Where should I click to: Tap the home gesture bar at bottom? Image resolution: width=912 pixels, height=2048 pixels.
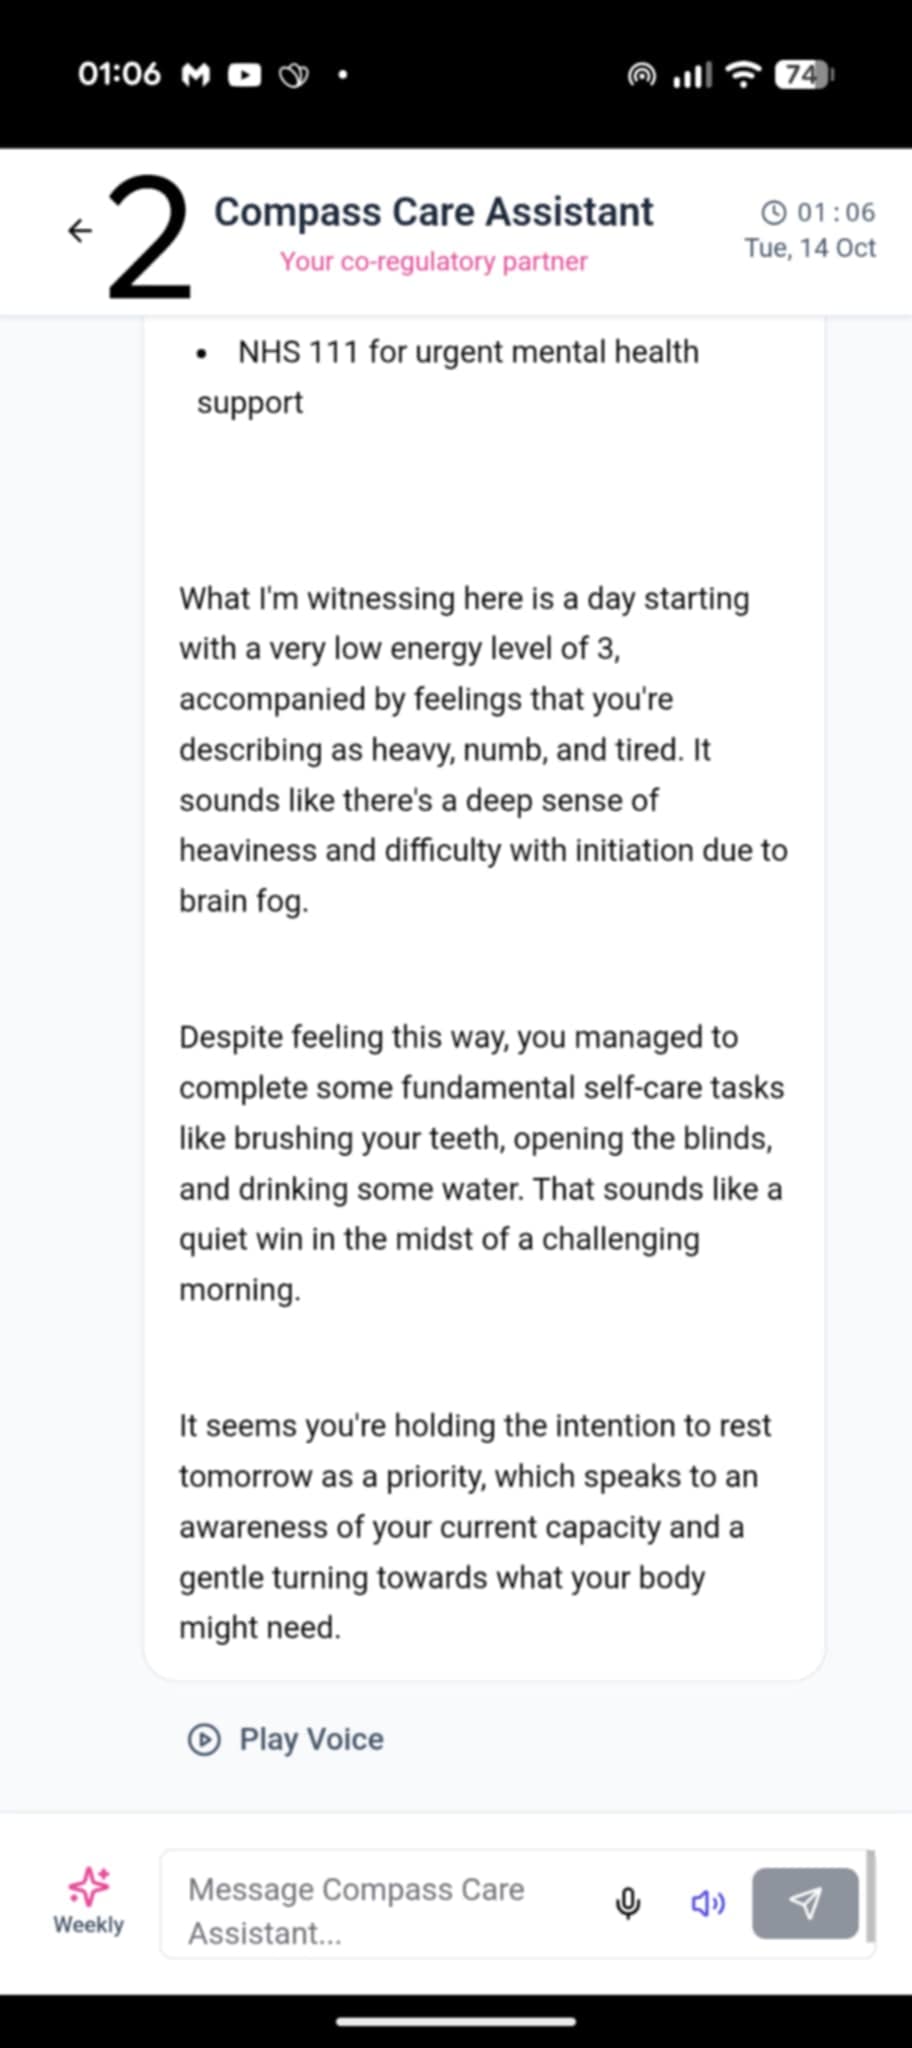456,2021
